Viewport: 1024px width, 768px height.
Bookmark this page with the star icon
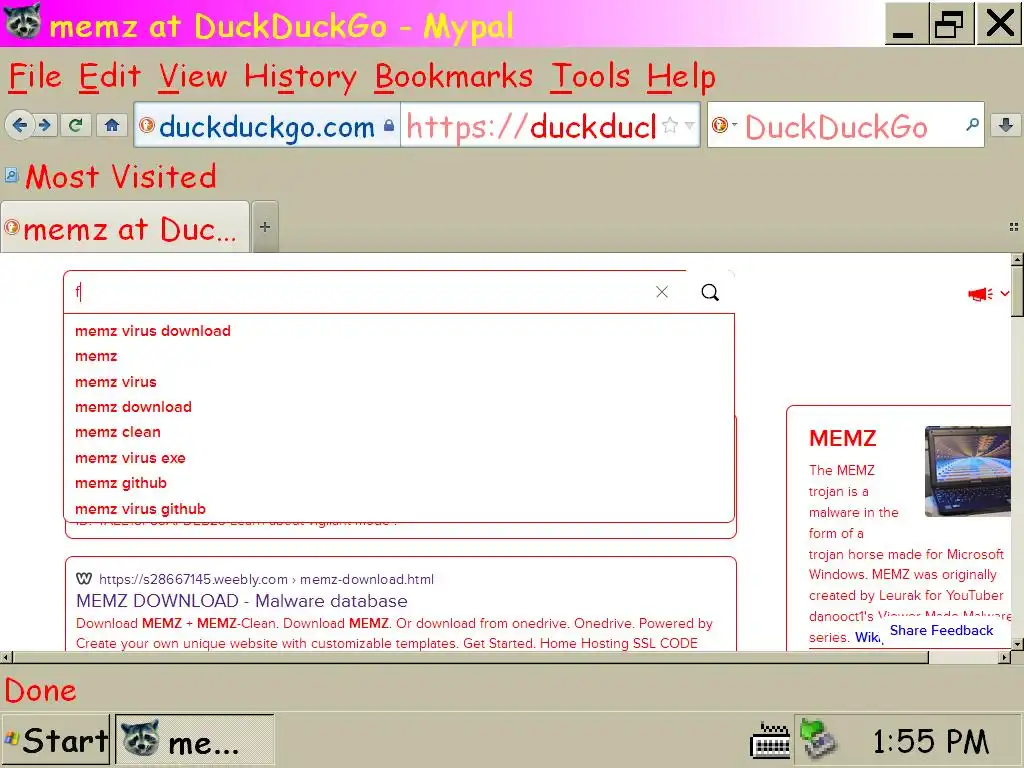669,125
